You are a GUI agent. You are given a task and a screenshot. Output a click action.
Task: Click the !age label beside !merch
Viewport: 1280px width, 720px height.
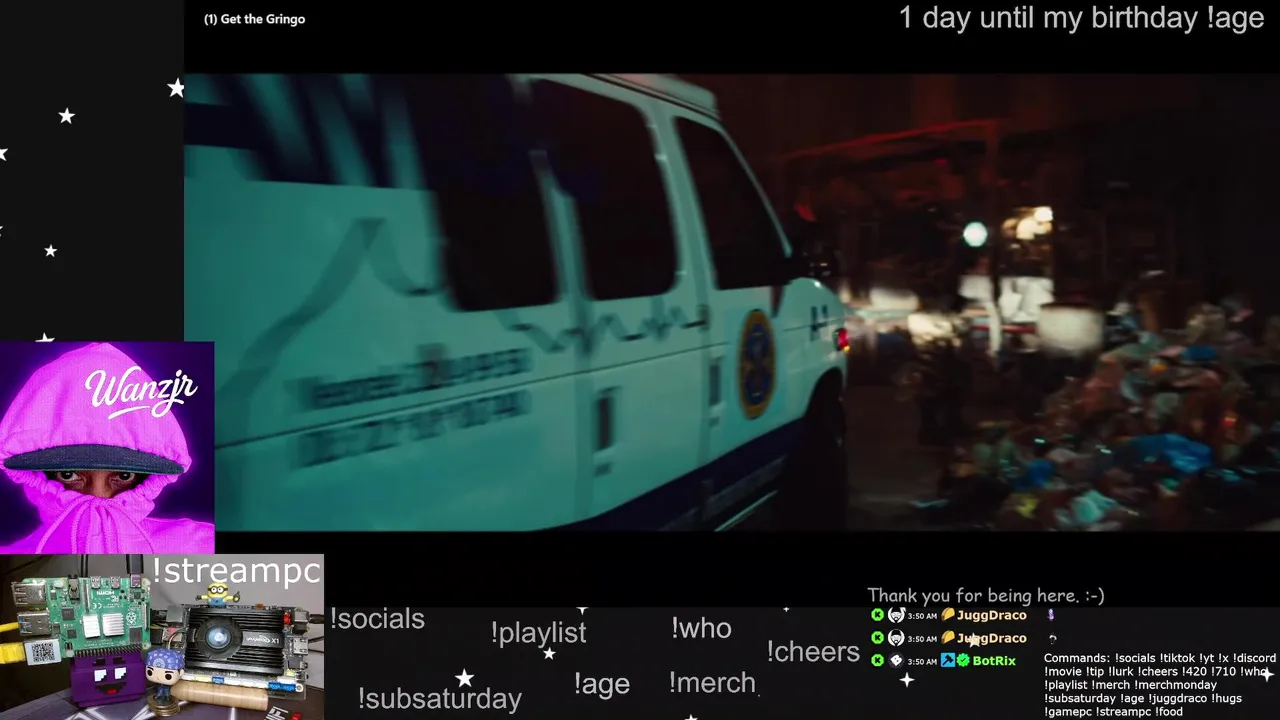601,684
